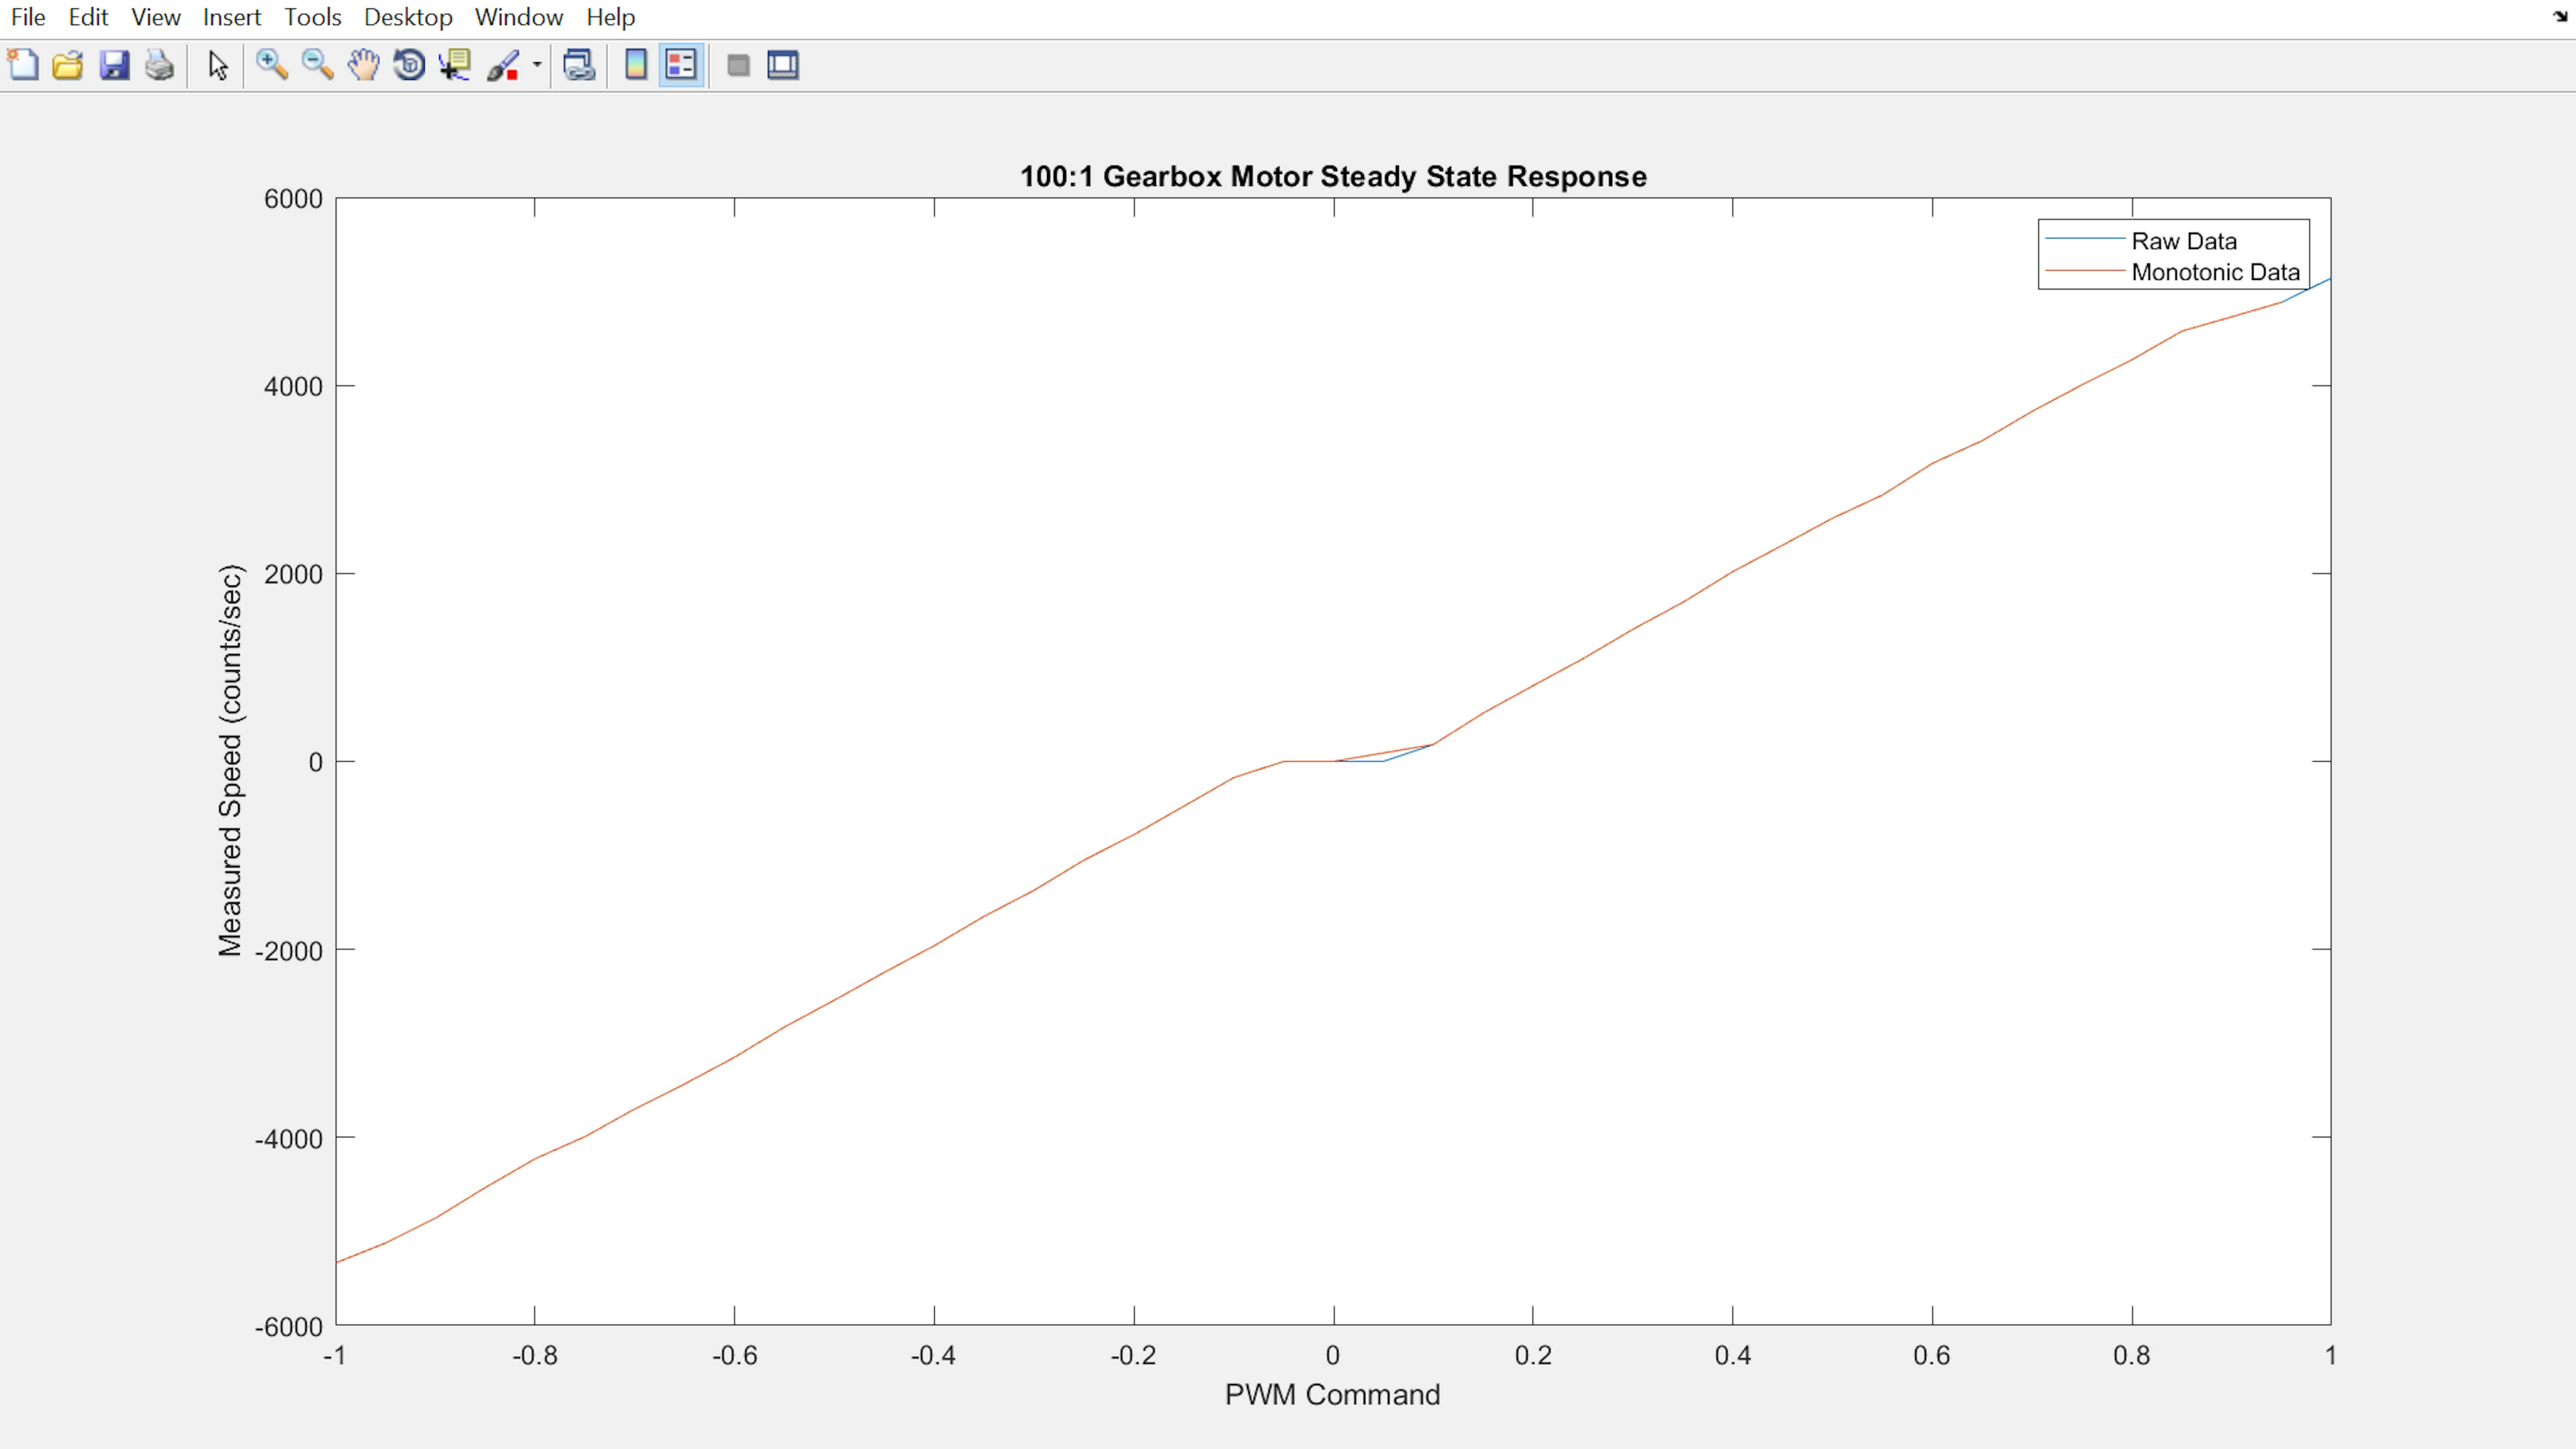Click the Raw Data legend entry
Image resolution: width=2576 pixels, height=1449 pixels.
[2183, 241]
